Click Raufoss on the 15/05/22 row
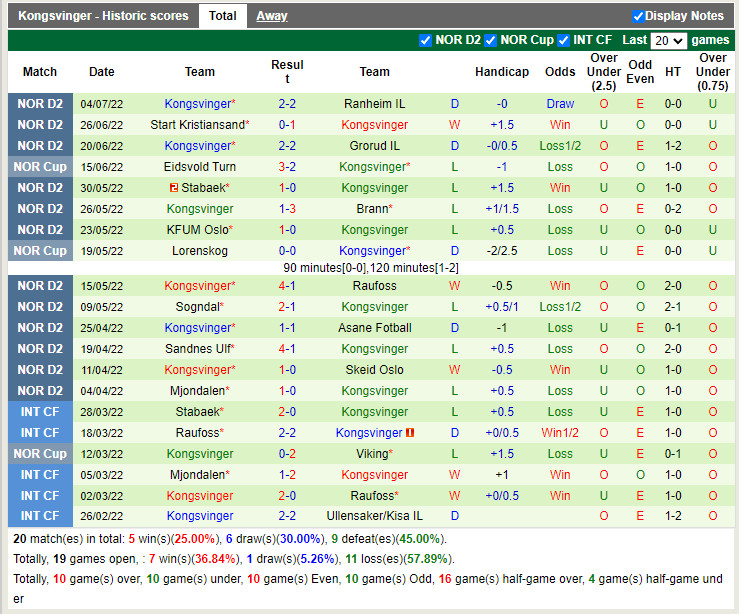739x614 pixels. point(374,286)
